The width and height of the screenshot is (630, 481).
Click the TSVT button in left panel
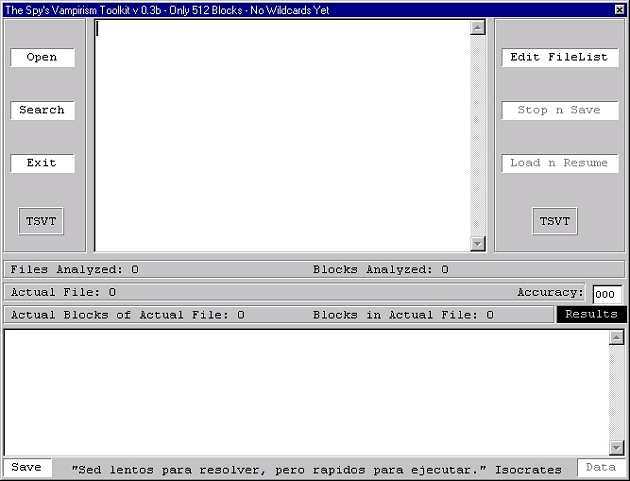[41, 221]
